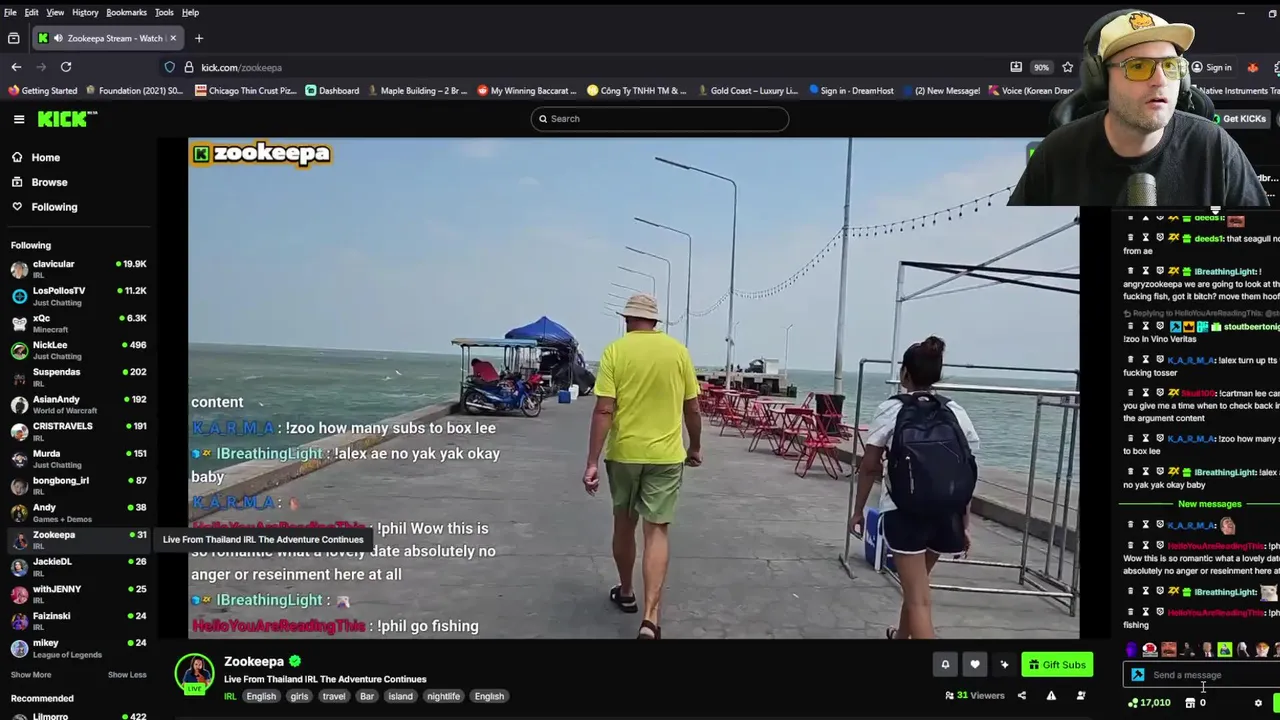Viewport: 1280px width, 720px height.
Task: Open the History menu
Action: click(85, 12)
